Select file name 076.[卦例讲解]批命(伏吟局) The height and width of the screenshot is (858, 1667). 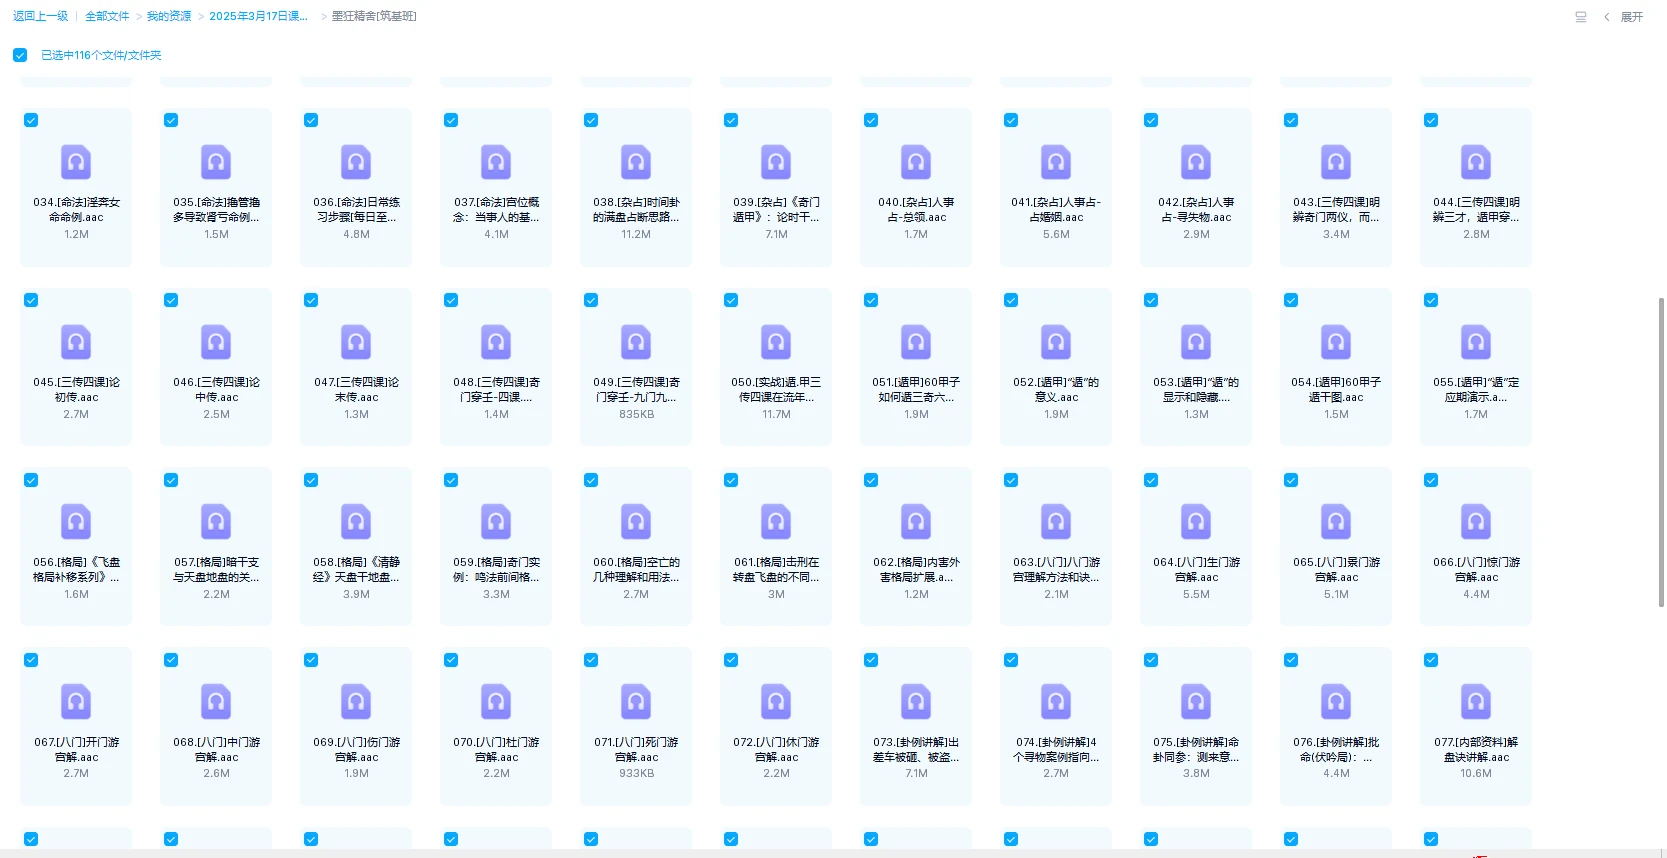coord(1336,749)
